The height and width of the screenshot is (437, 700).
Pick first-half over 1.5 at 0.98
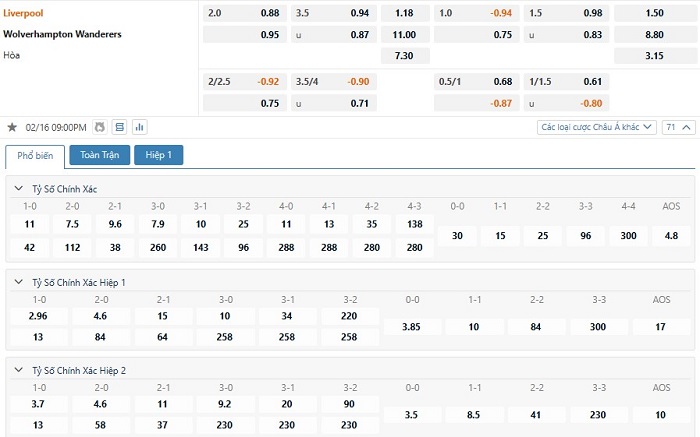(567, 13)
